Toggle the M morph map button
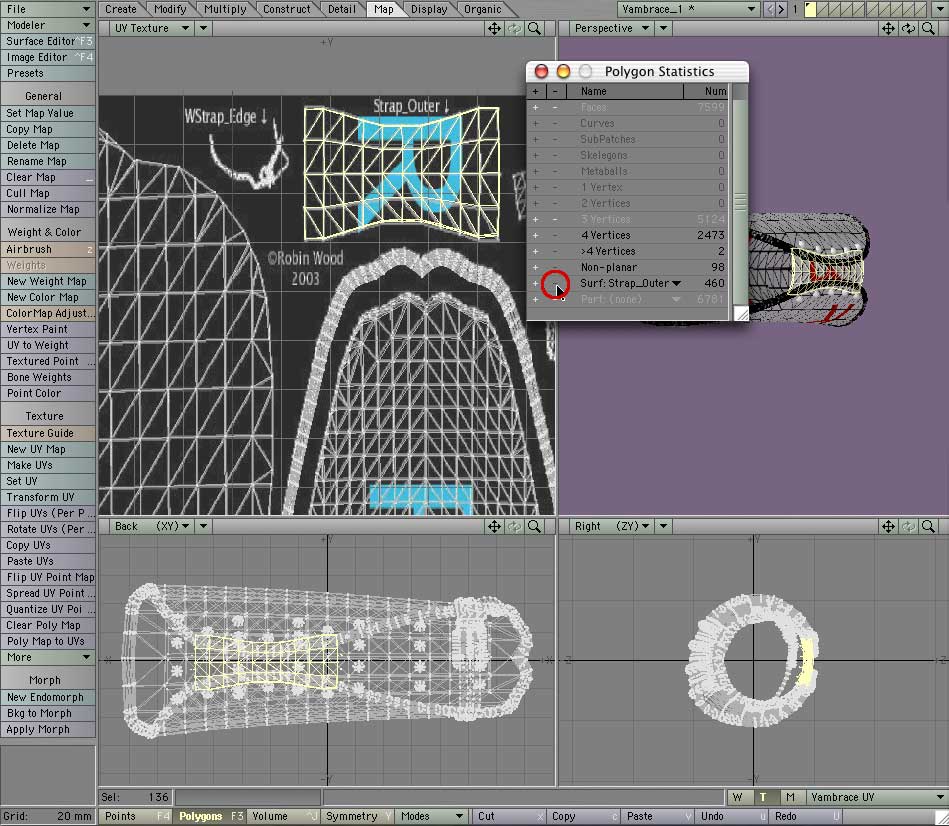Viewport: 949px width, 826px height. click(x=790, y=798)
